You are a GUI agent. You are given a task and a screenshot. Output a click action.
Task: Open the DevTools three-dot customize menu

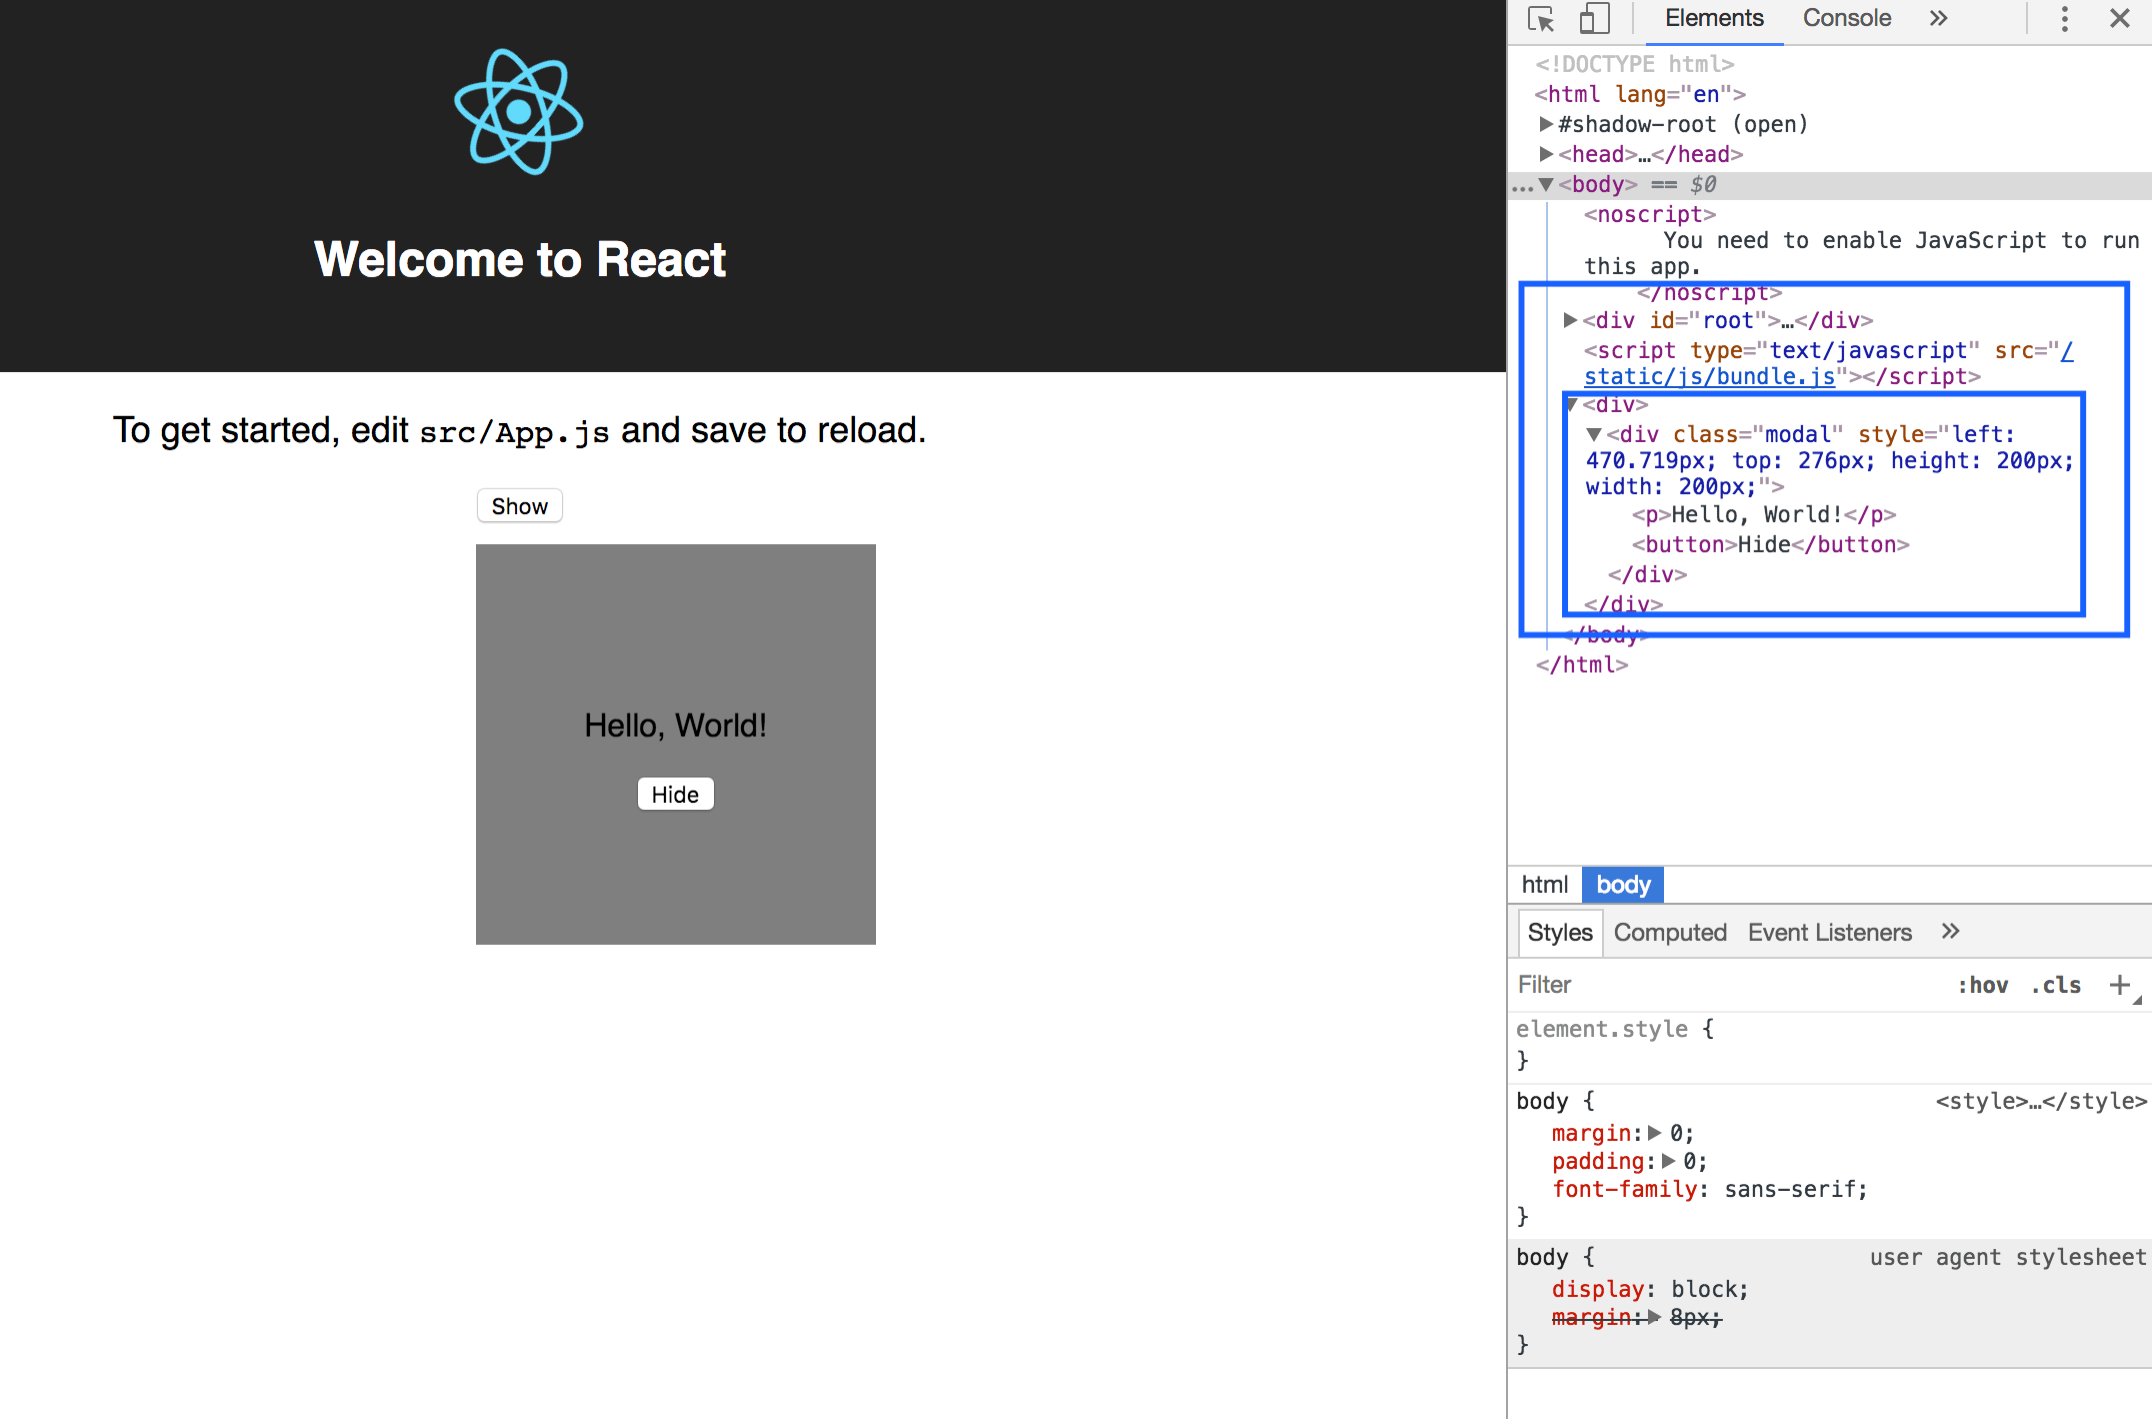[2064, 19]
